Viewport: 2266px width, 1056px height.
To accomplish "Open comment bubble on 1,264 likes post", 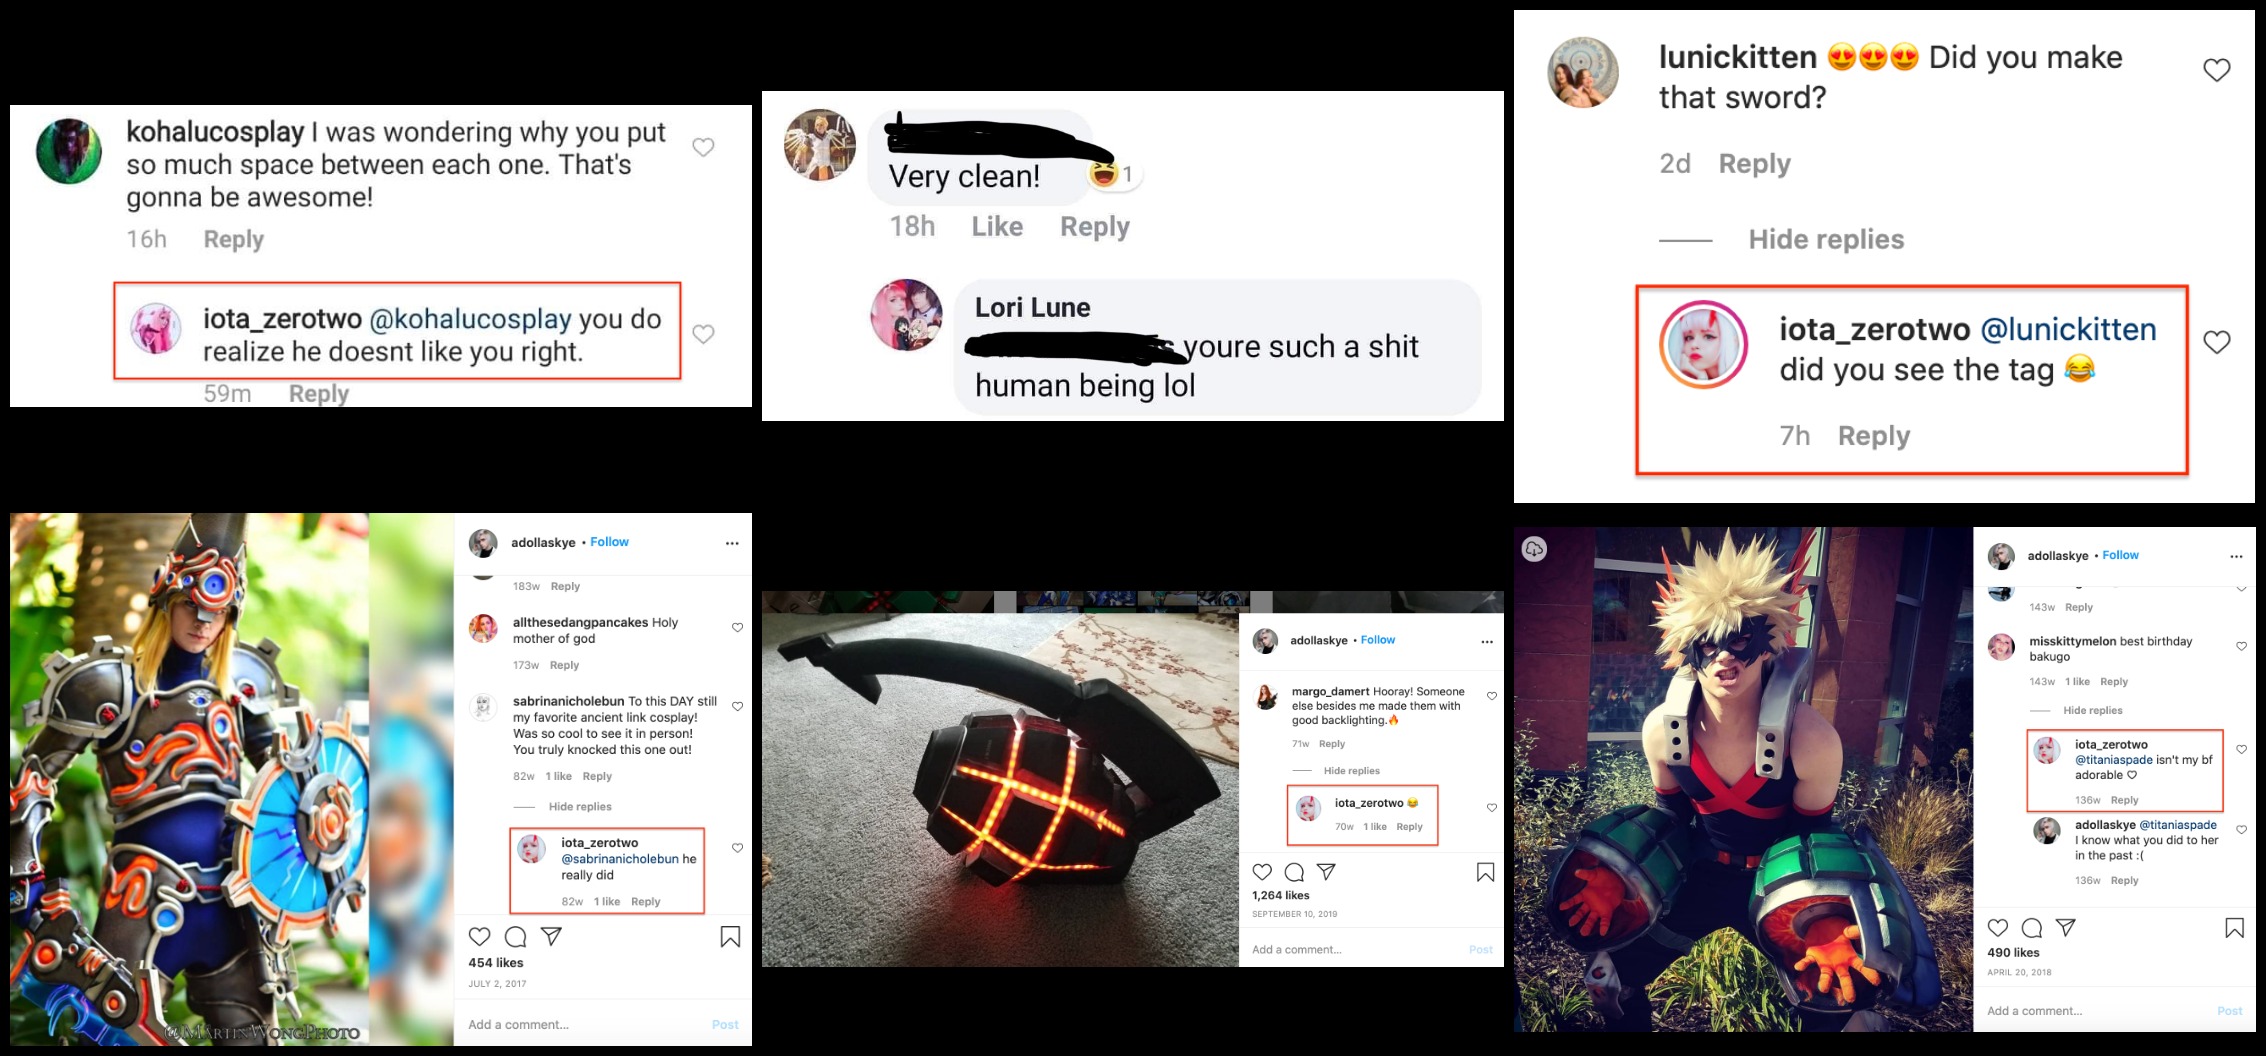I will (x=1294, y=872).
